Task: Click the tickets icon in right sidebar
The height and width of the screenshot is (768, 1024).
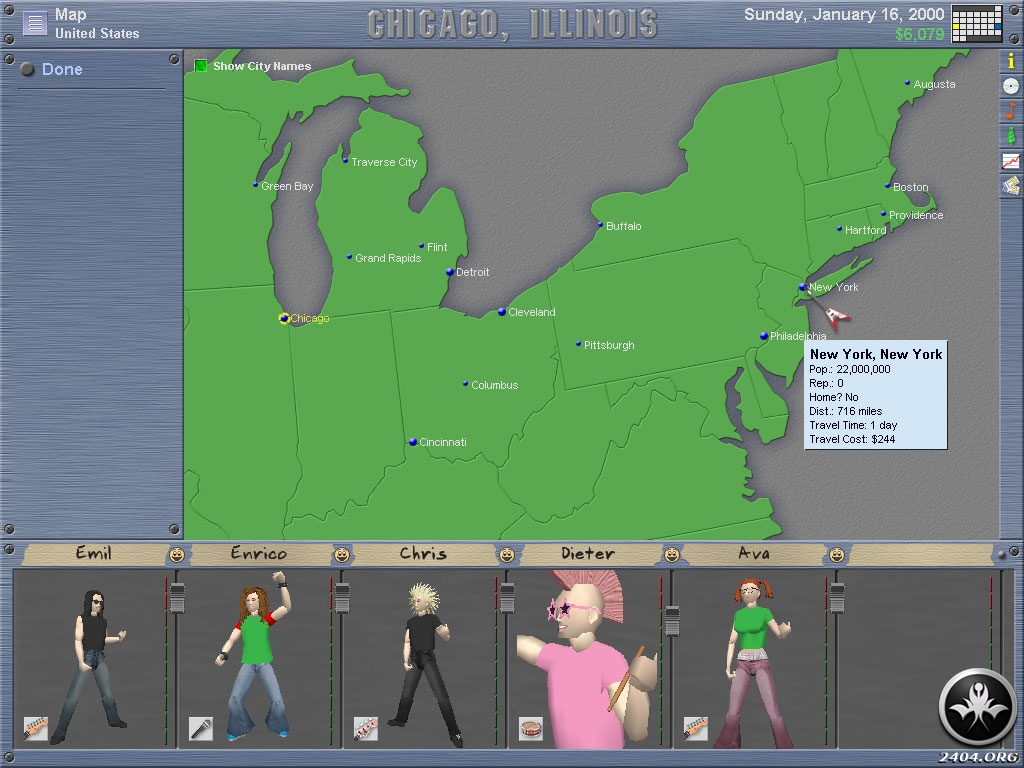Action: pyautogui.click(x=1011, y=186)
